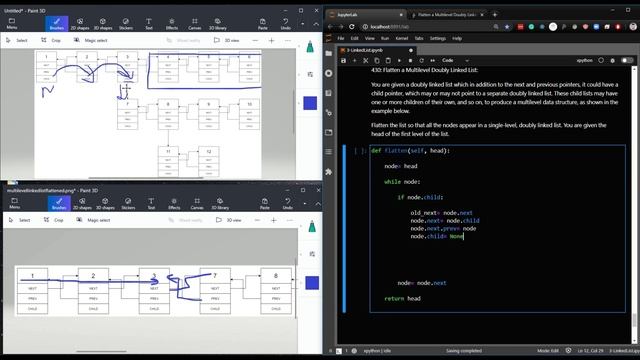The height and width of the screenshot is (360, 640).
Task: Open 2D shapes in the bottom Paint 3D window
Action: (82, 203)
